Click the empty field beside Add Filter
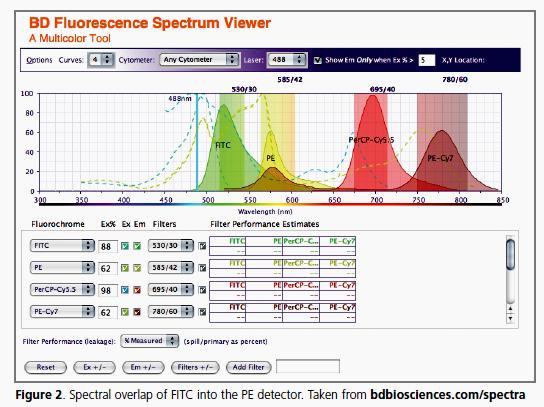This screenshot has width=544, height=407. coord(308,366)
